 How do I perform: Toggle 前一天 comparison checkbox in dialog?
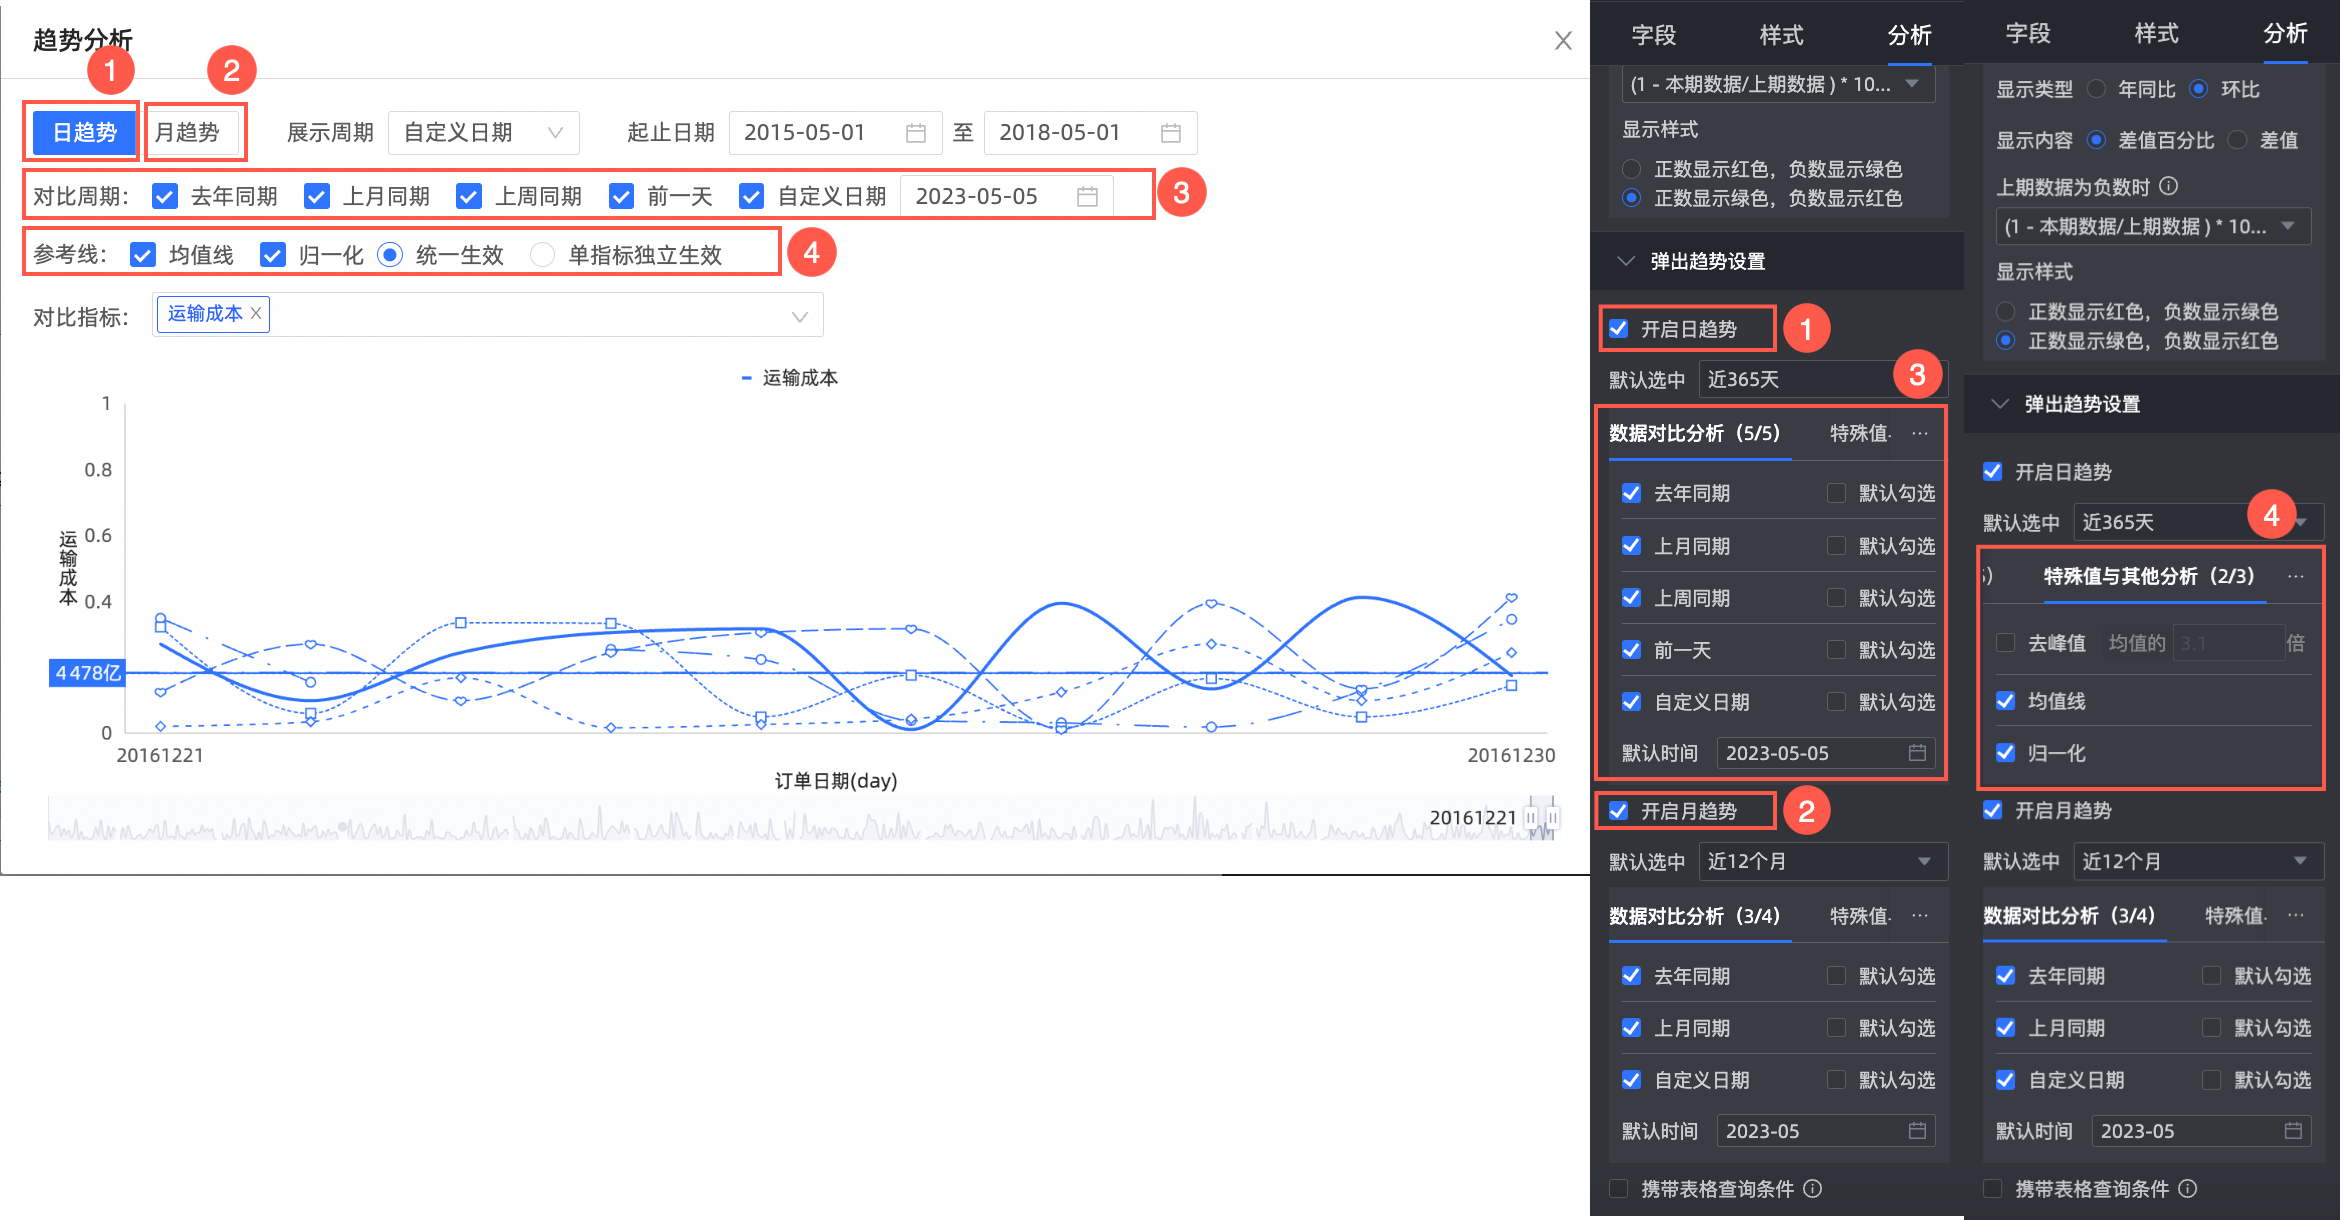click(621, 196)
